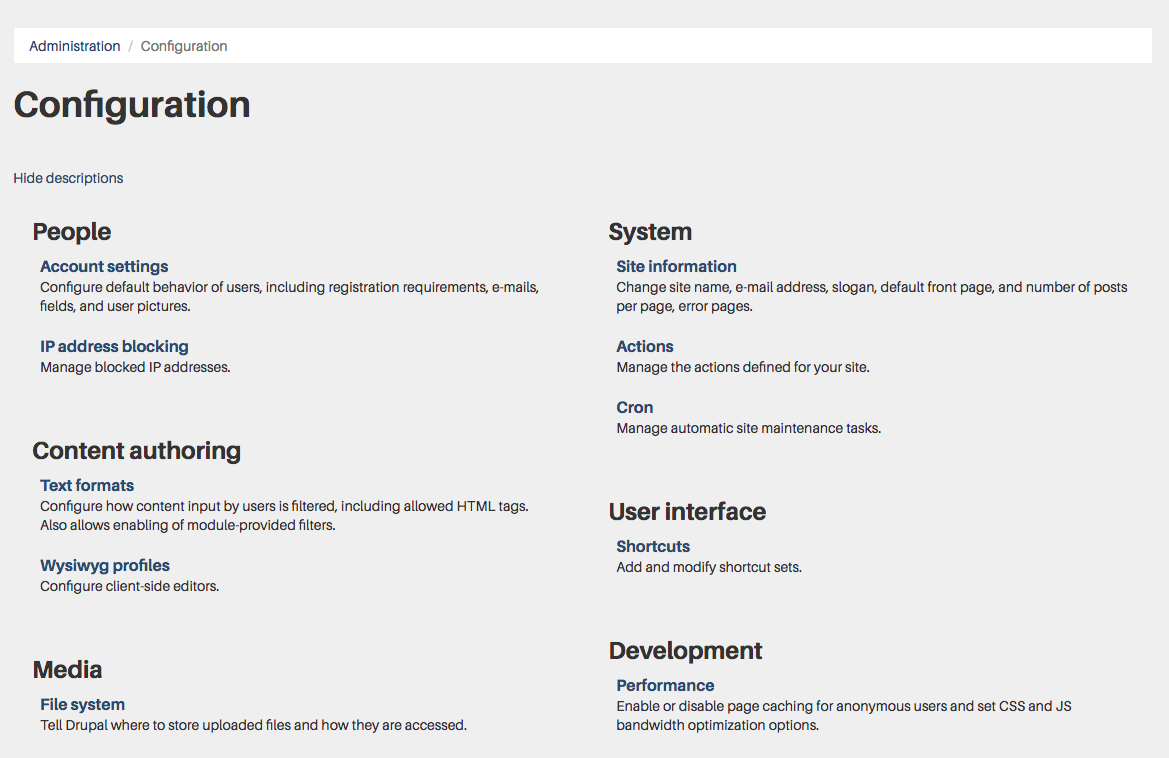Open Cron maintenance settings
Screen dimensions: 1169x758
pyautogui.click(x=634, y=408)
